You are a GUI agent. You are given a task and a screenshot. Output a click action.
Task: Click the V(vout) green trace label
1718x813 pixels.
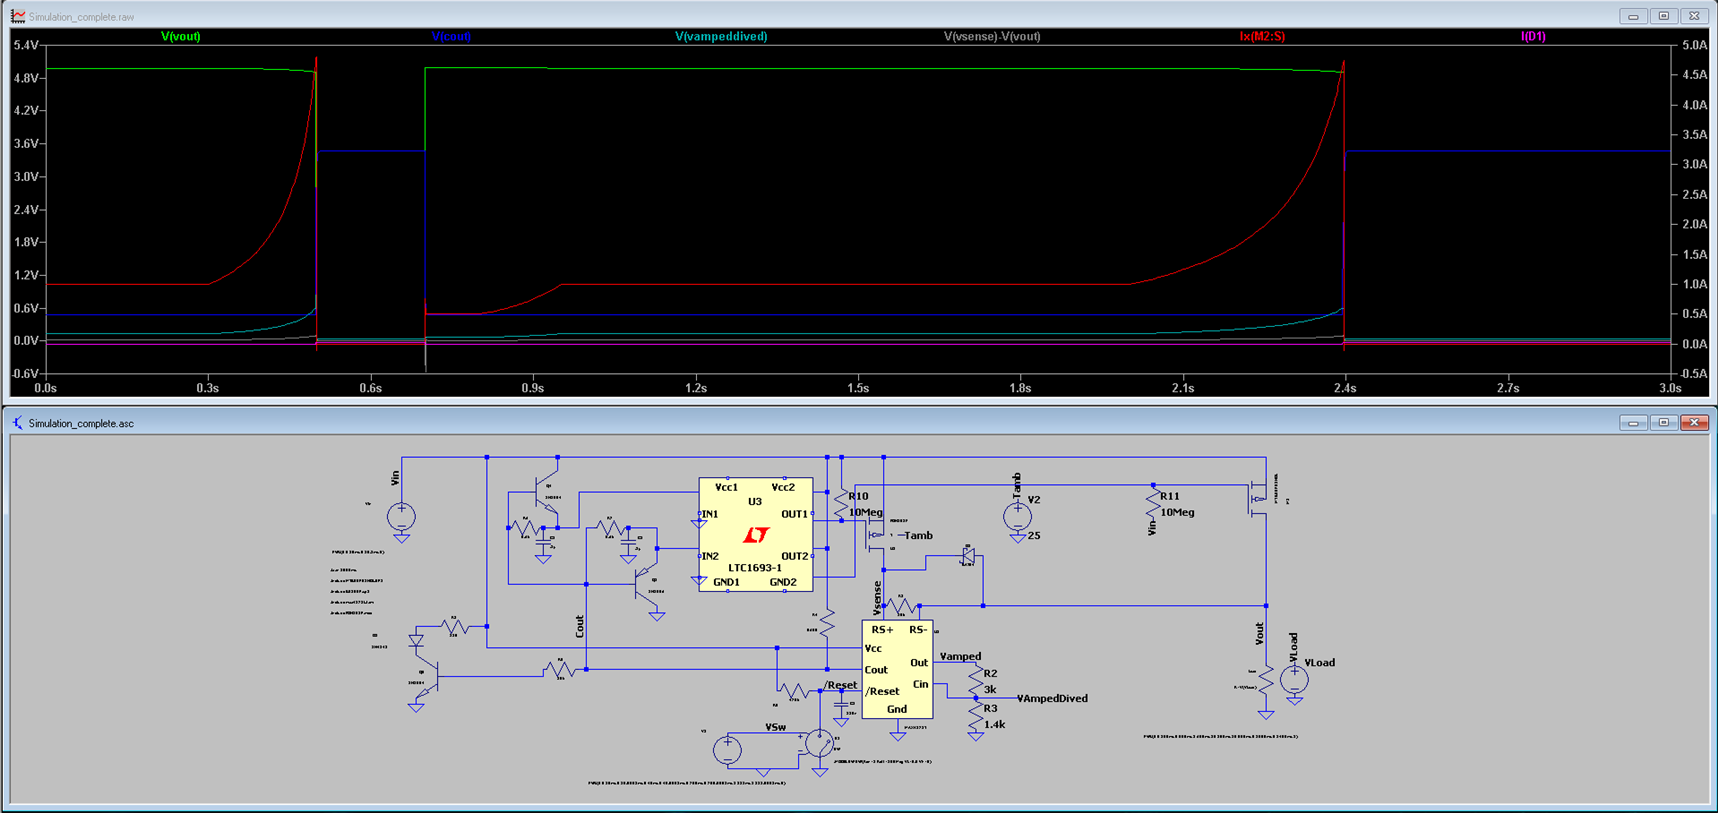point(180,36)
